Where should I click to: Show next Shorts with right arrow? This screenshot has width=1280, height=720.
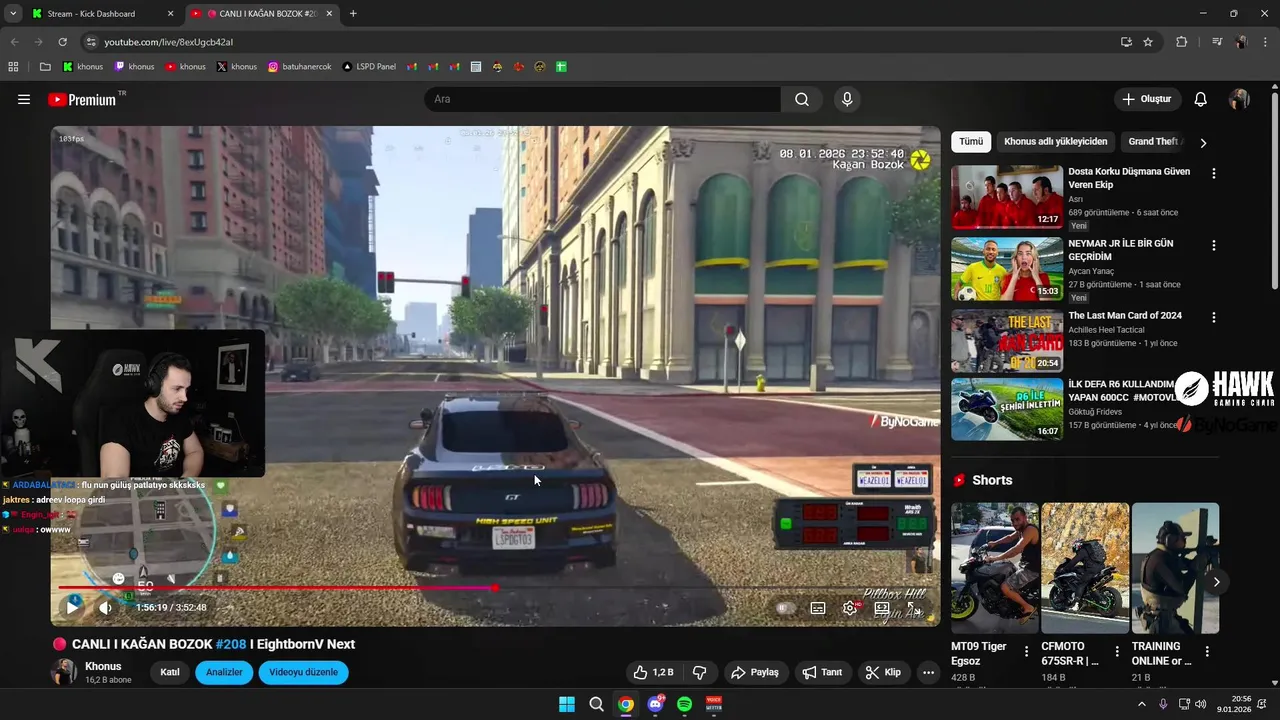(x=1216, y=582)
